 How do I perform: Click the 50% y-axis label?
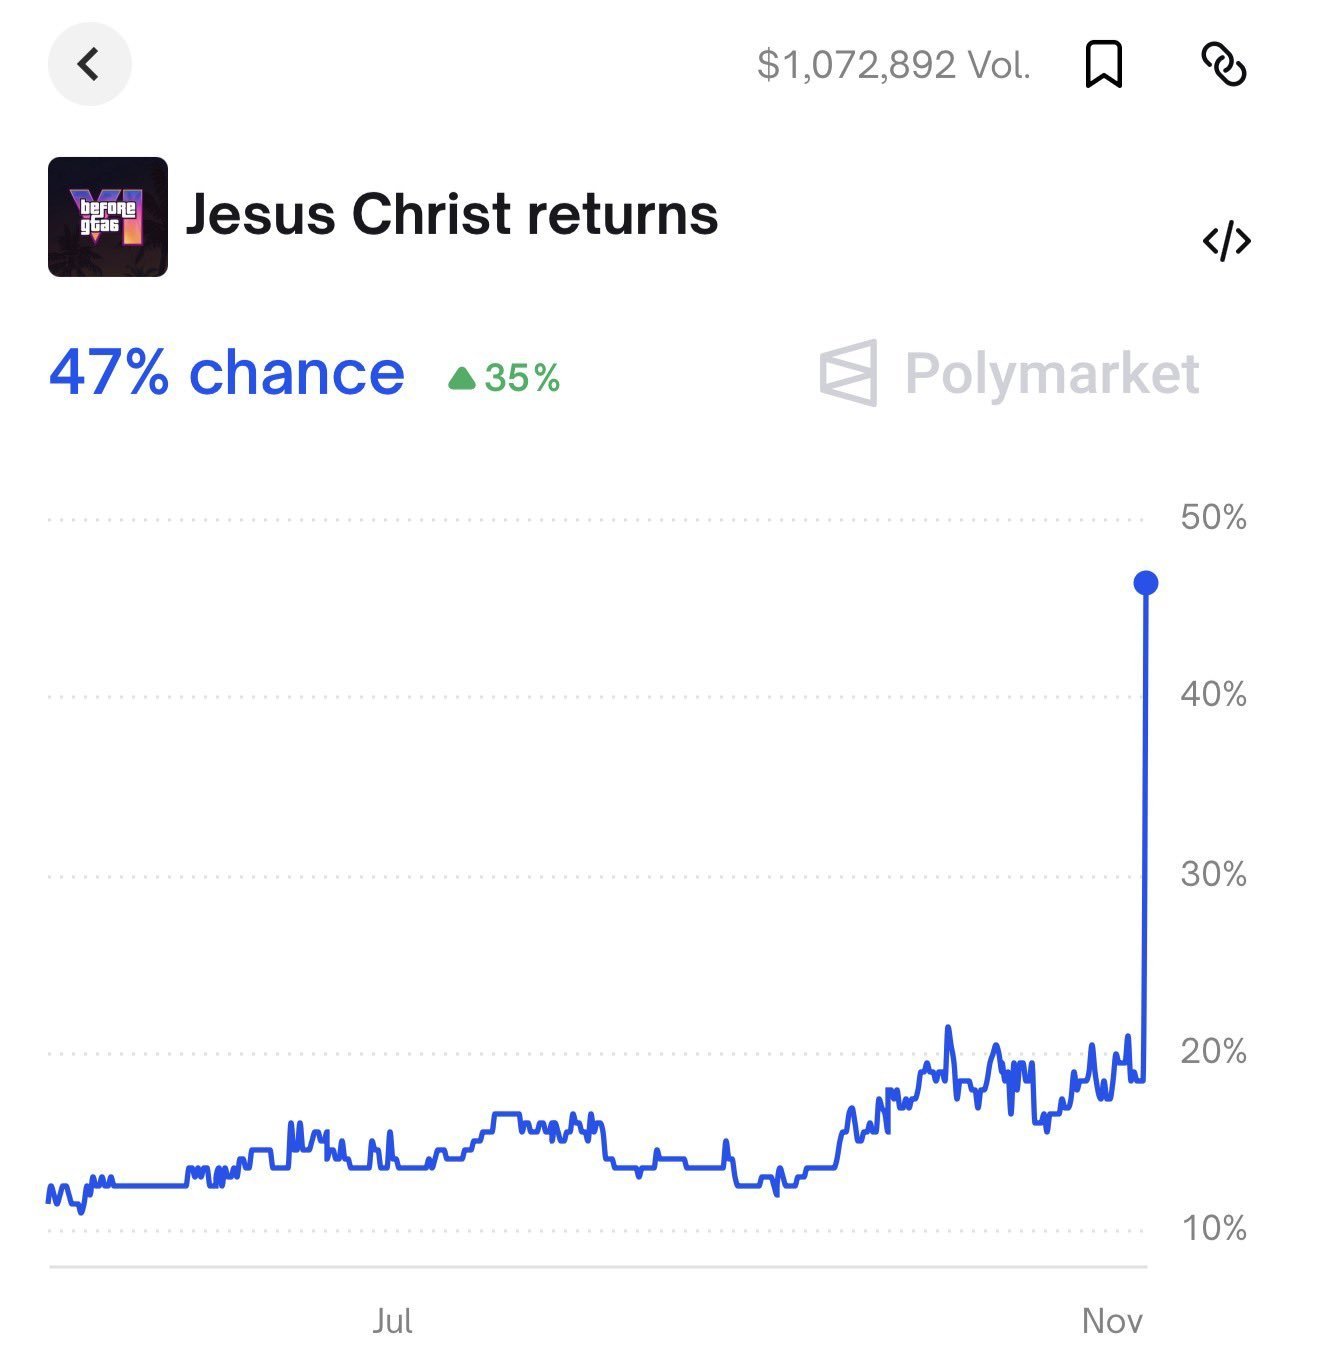[x=1213, y=517]
